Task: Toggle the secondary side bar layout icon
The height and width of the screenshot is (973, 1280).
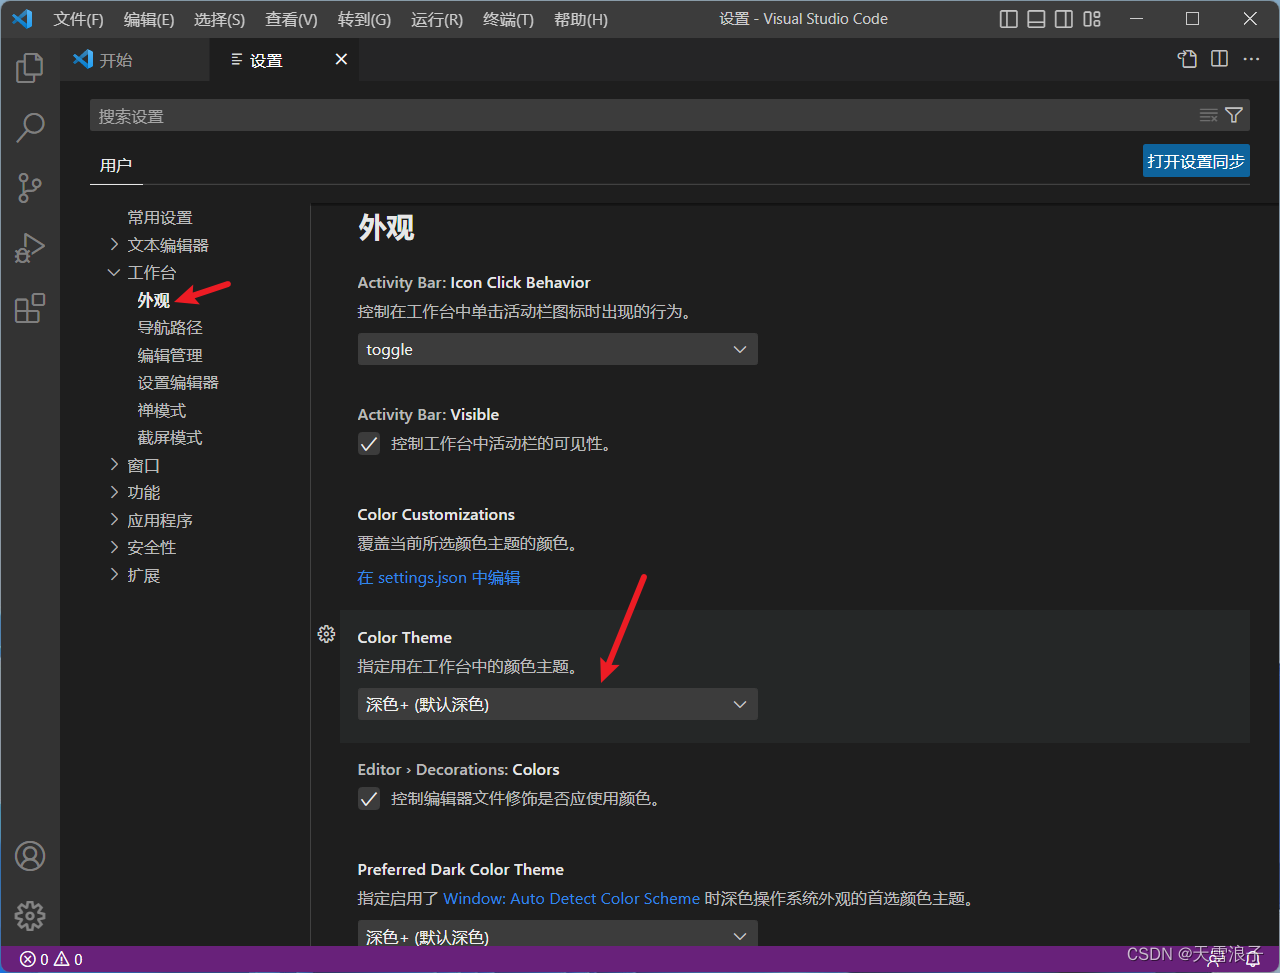Action: [x=1064, y=19]
